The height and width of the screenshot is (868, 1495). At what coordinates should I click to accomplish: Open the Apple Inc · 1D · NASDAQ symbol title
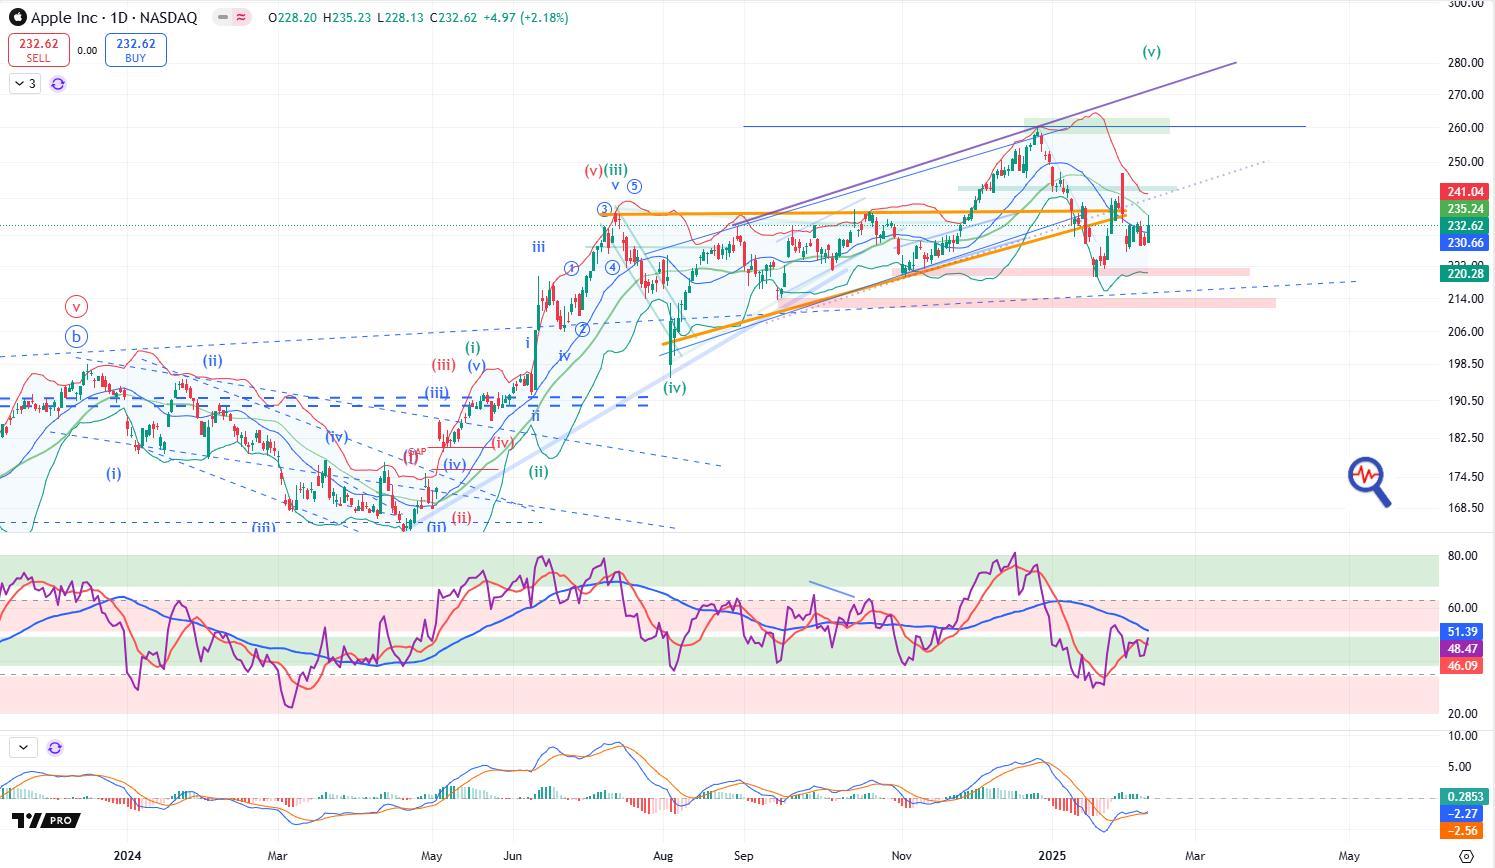(x=113, y=18)
